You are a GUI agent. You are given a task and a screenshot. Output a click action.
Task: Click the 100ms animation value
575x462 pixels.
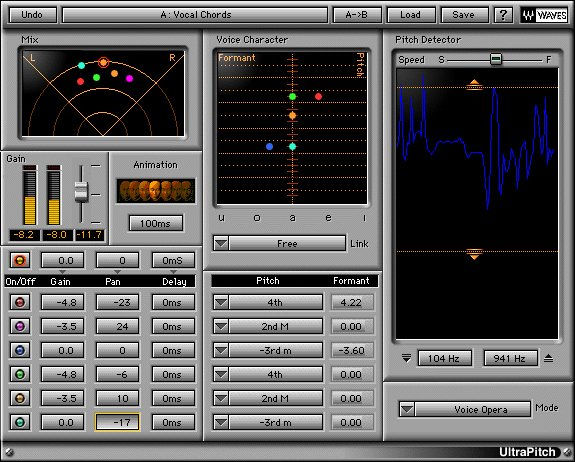156,223
